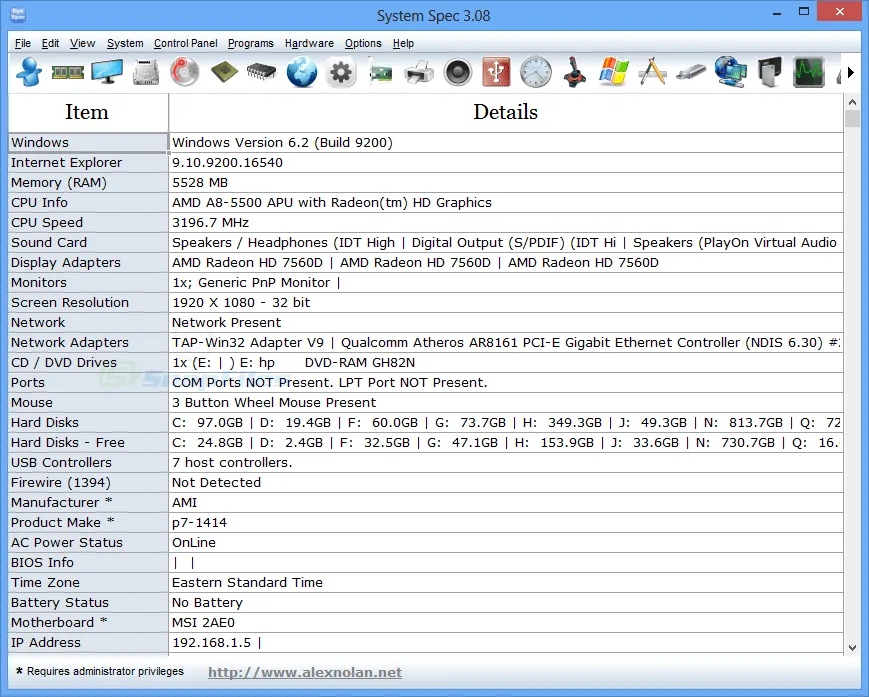Viewport: 869px width, 697px height.
Task: Select '7 host controllers.' details cell
Action: pyautogui.click(x=506, y=463)
